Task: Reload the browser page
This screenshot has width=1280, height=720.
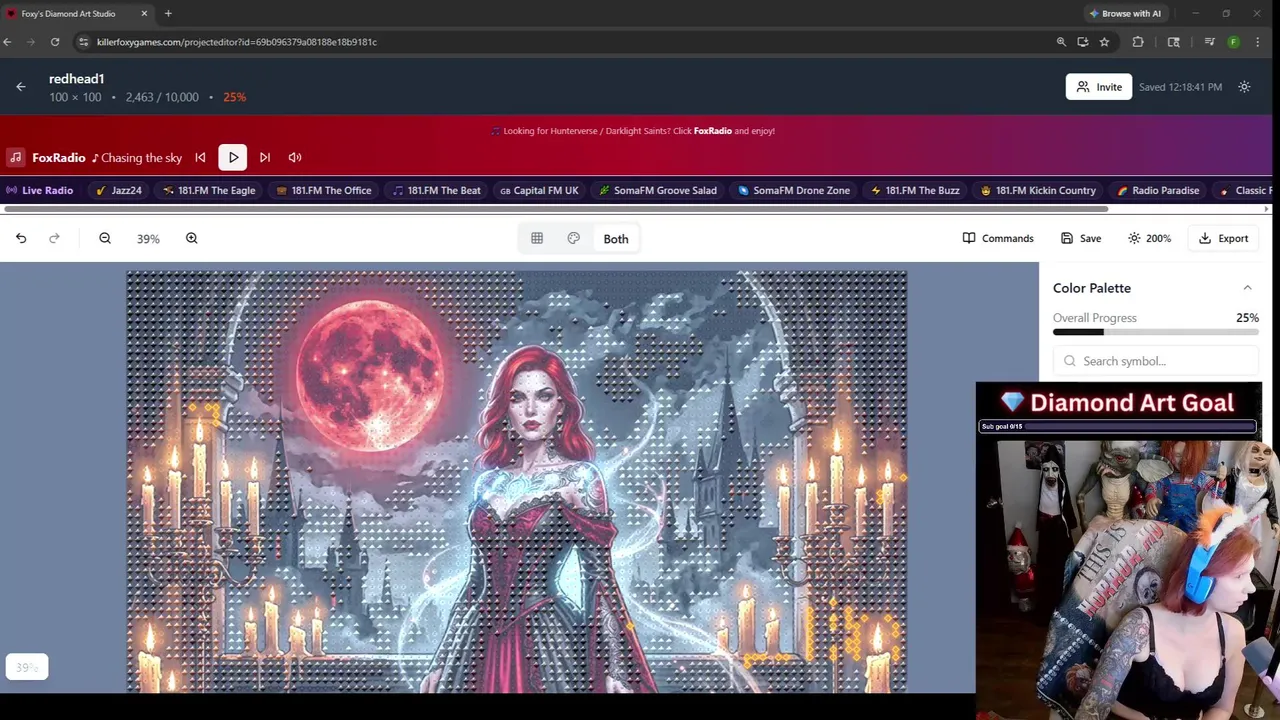Action: pos(55,42)
